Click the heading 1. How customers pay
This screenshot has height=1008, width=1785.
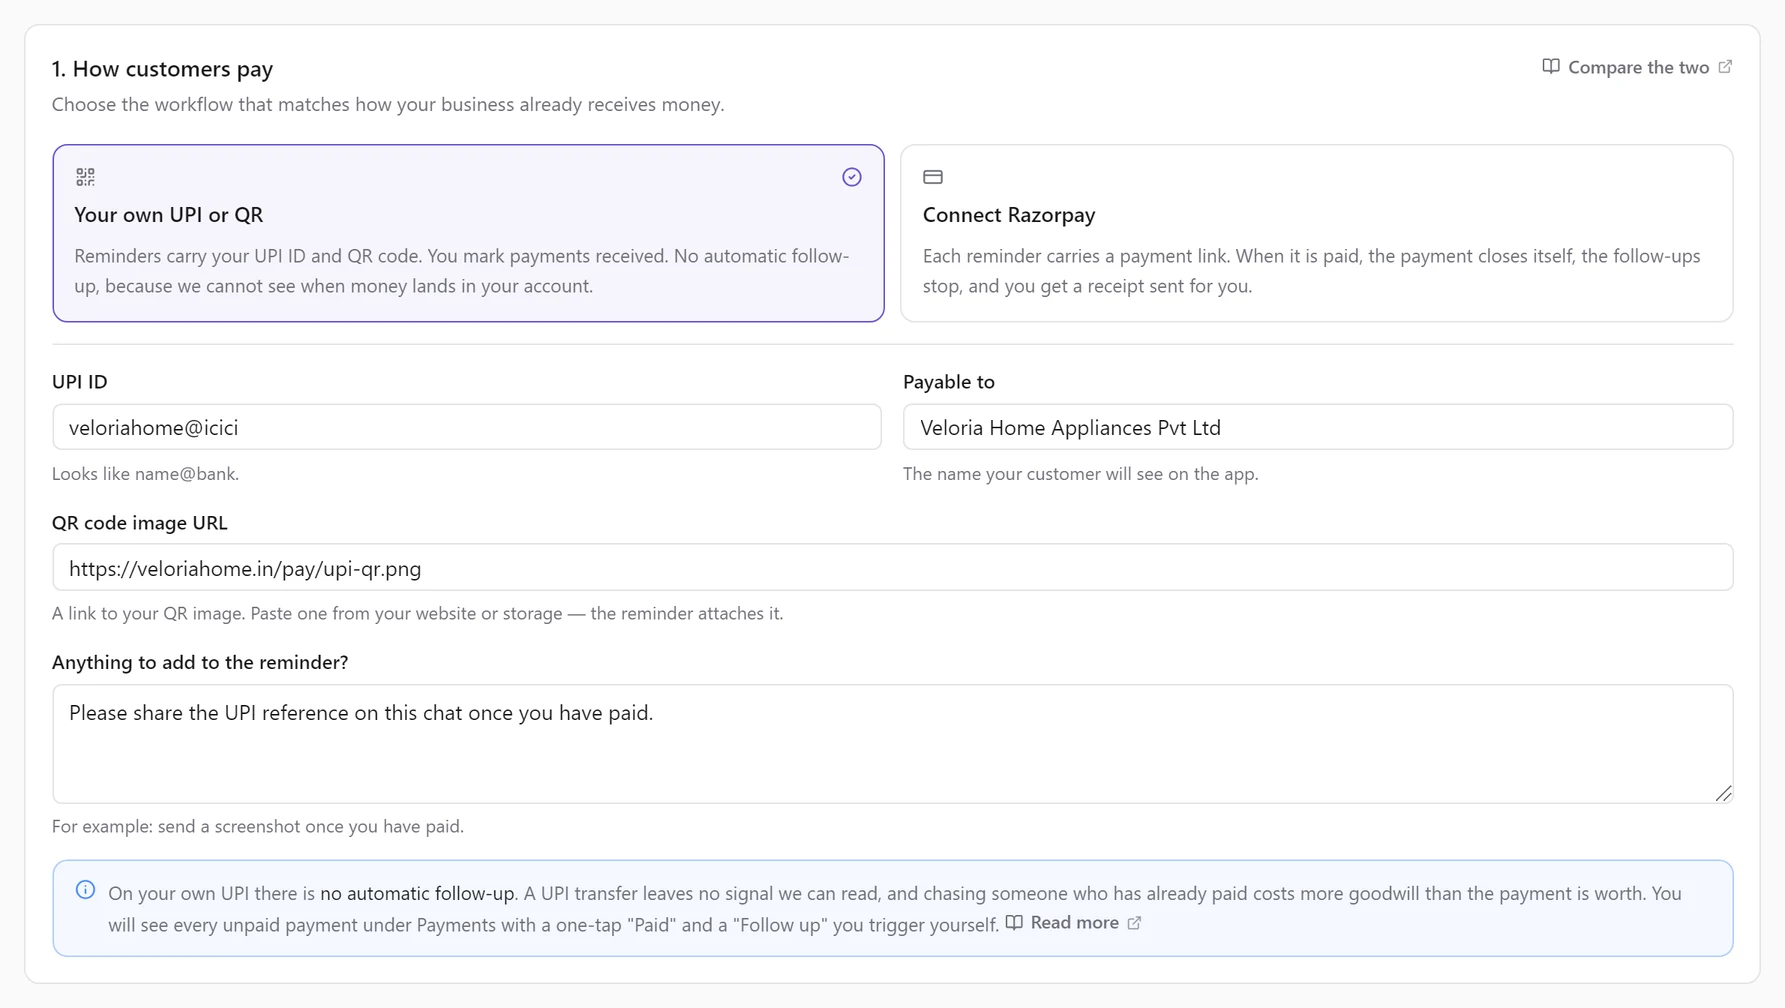[162, 69]
